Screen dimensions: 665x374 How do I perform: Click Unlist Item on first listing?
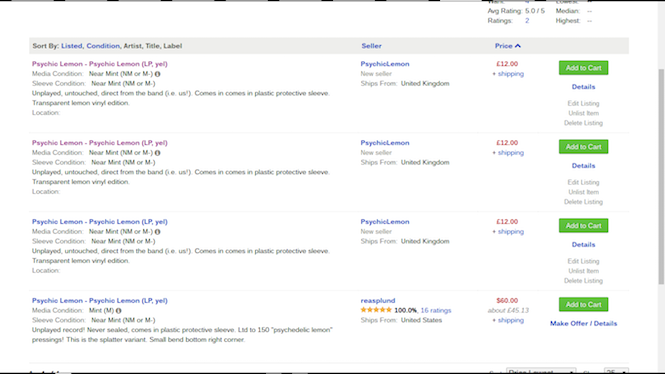583,113
